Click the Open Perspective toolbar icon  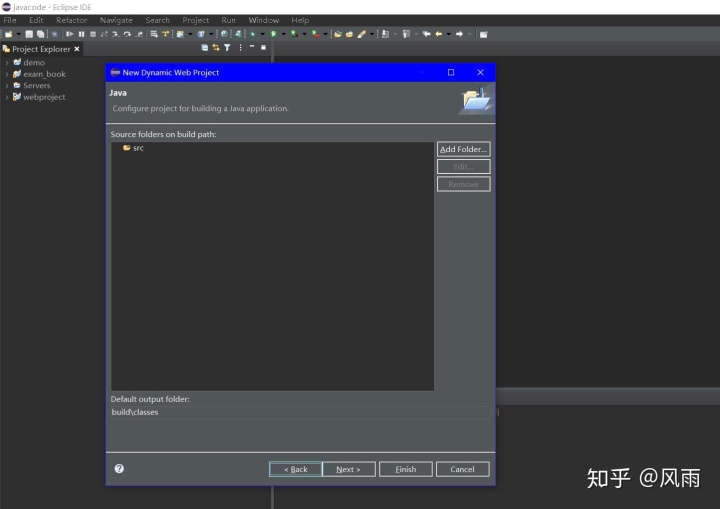pyautogui.click(x=484, y=34)
